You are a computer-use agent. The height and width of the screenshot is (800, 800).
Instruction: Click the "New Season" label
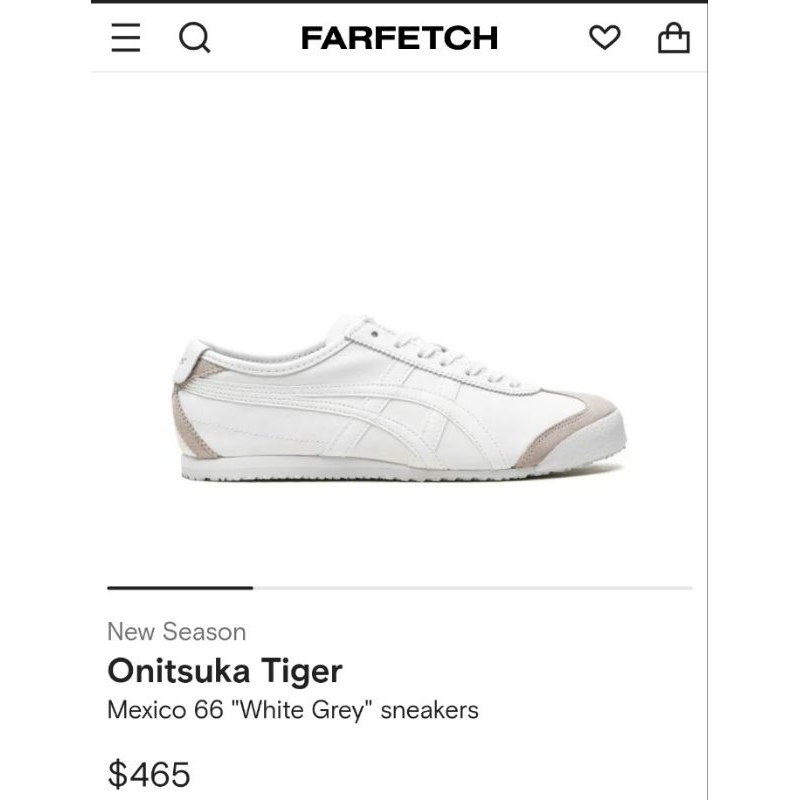pyautogui.click(x=176, y=631)
